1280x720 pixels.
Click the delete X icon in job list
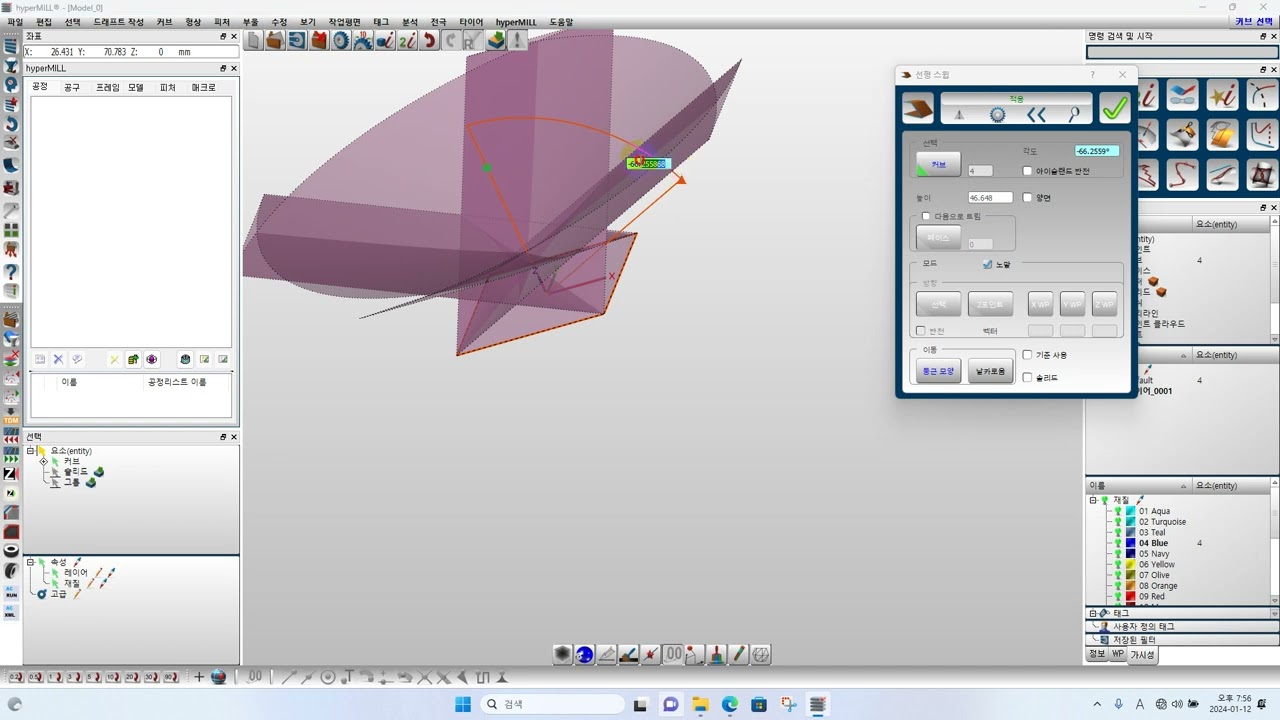coord(58,360)
